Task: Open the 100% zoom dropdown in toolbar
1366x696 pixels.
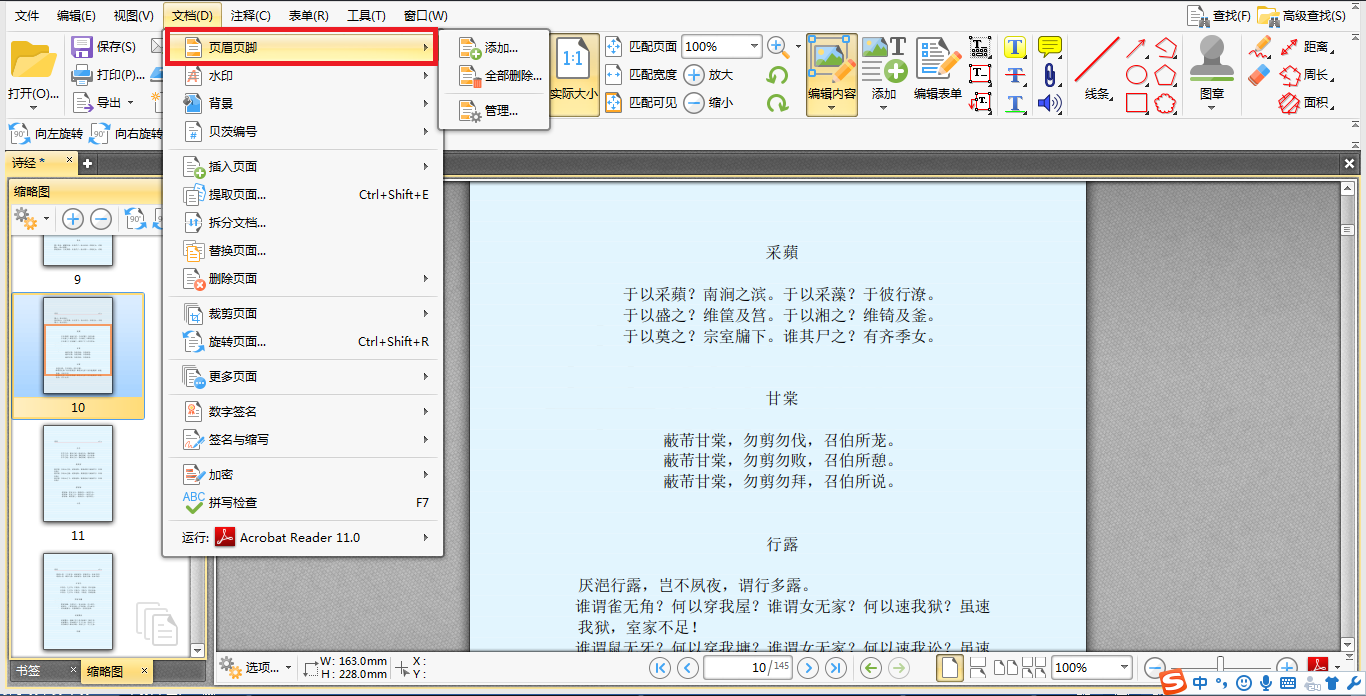Action: coord(754,46)
